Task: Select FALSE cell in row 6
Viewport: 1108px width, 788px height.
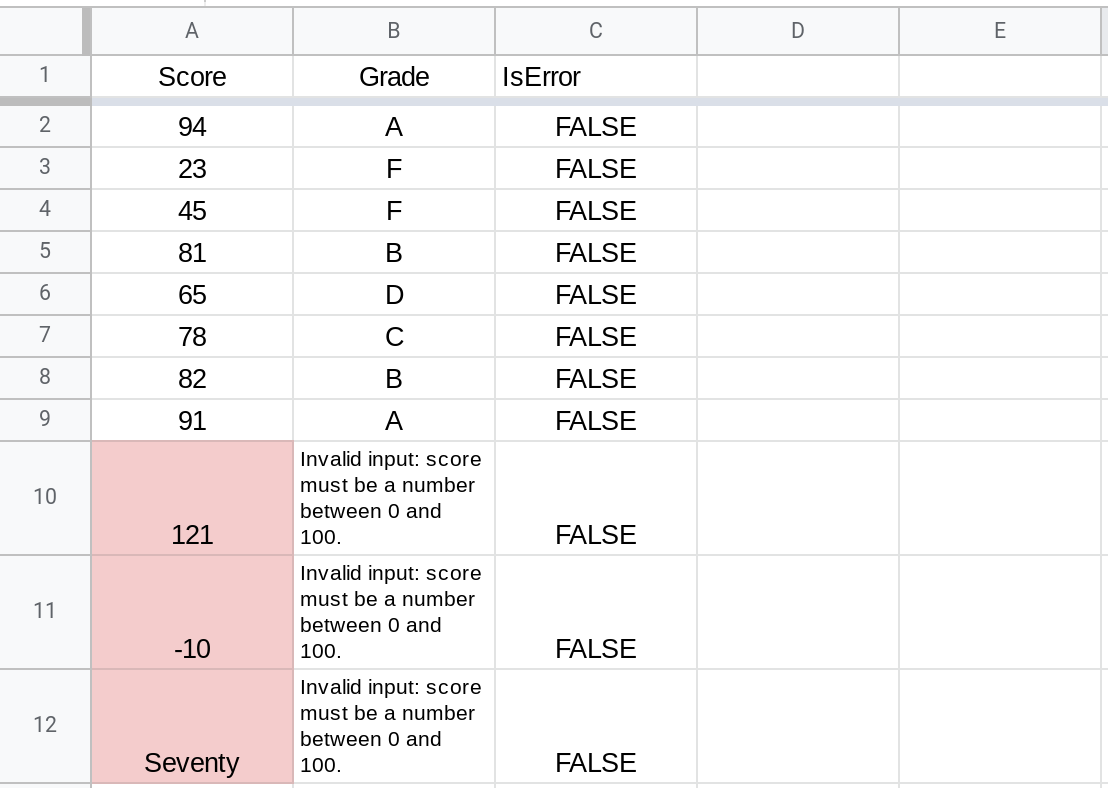Action: pyautogui.click(x=596, y=294)
